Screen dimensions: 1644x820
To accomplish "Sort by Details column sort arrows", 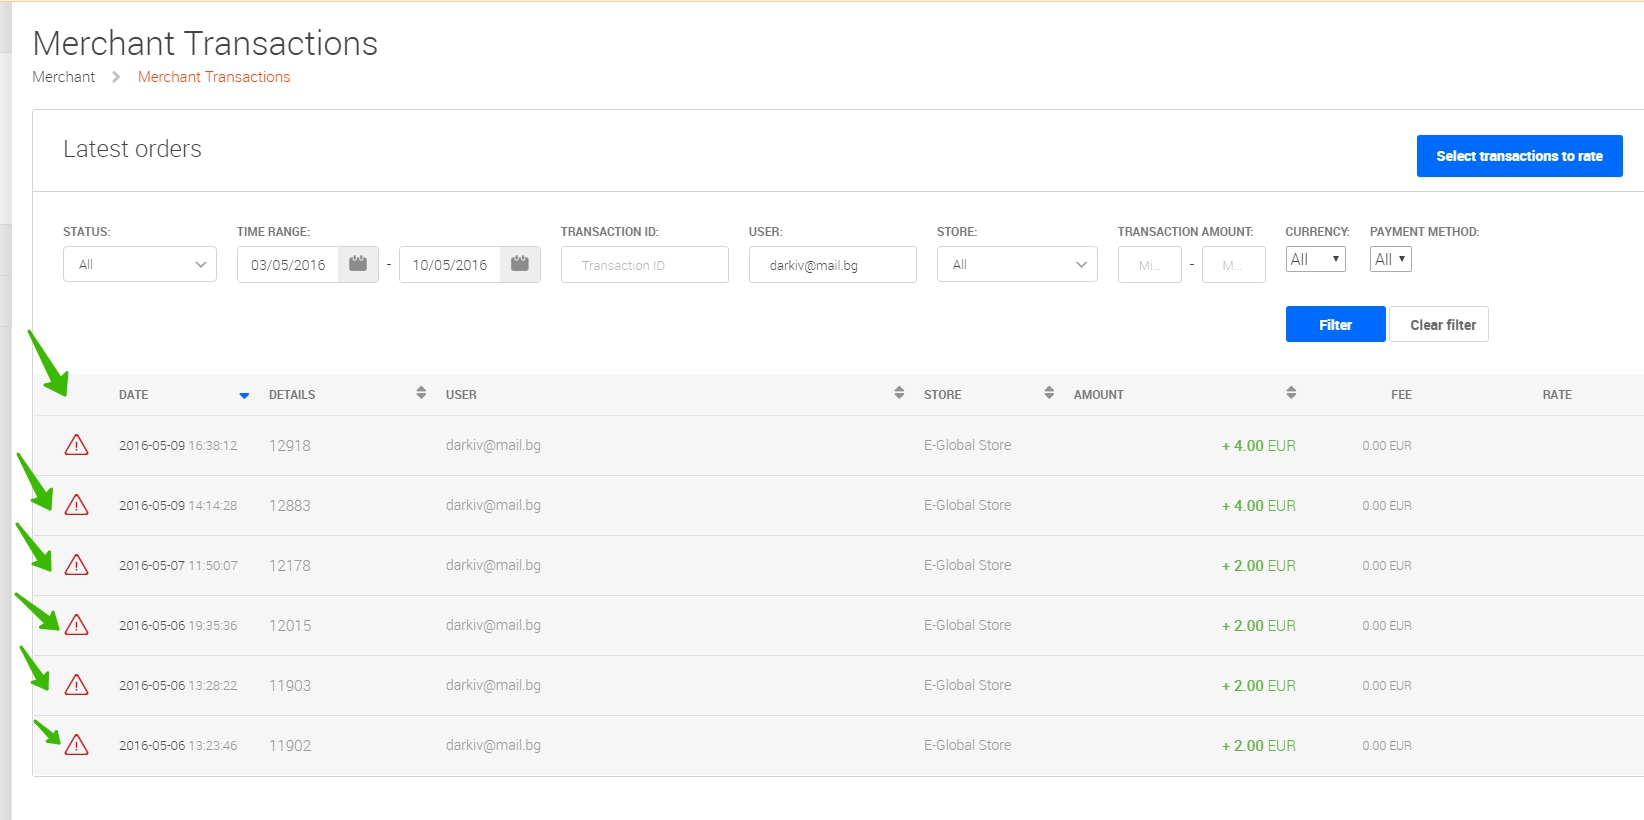I will pyautogui.click(x=421, y=393).
